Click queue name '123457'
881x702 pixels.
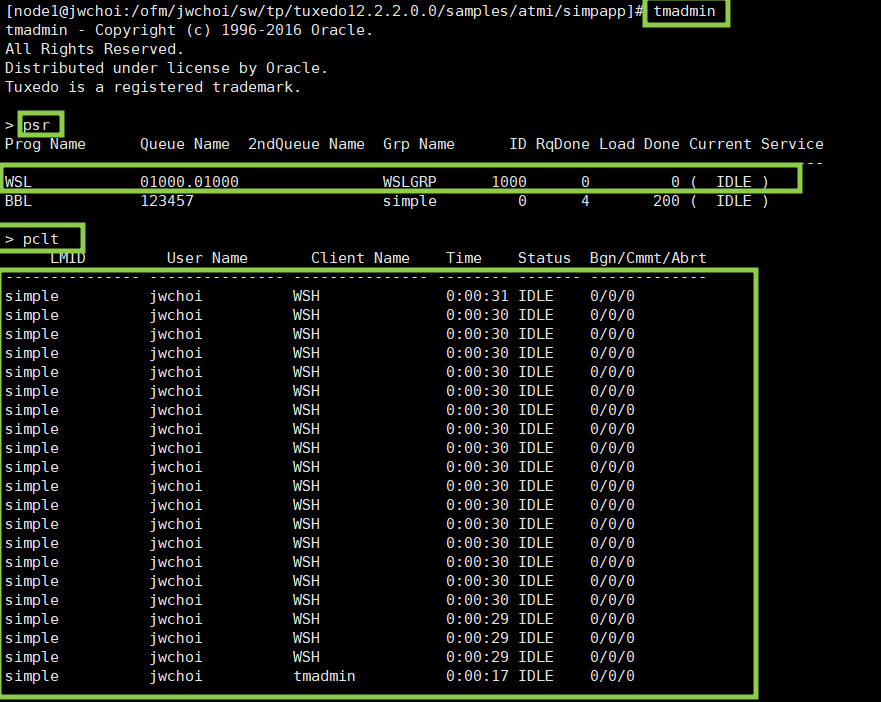coord(167,201)
